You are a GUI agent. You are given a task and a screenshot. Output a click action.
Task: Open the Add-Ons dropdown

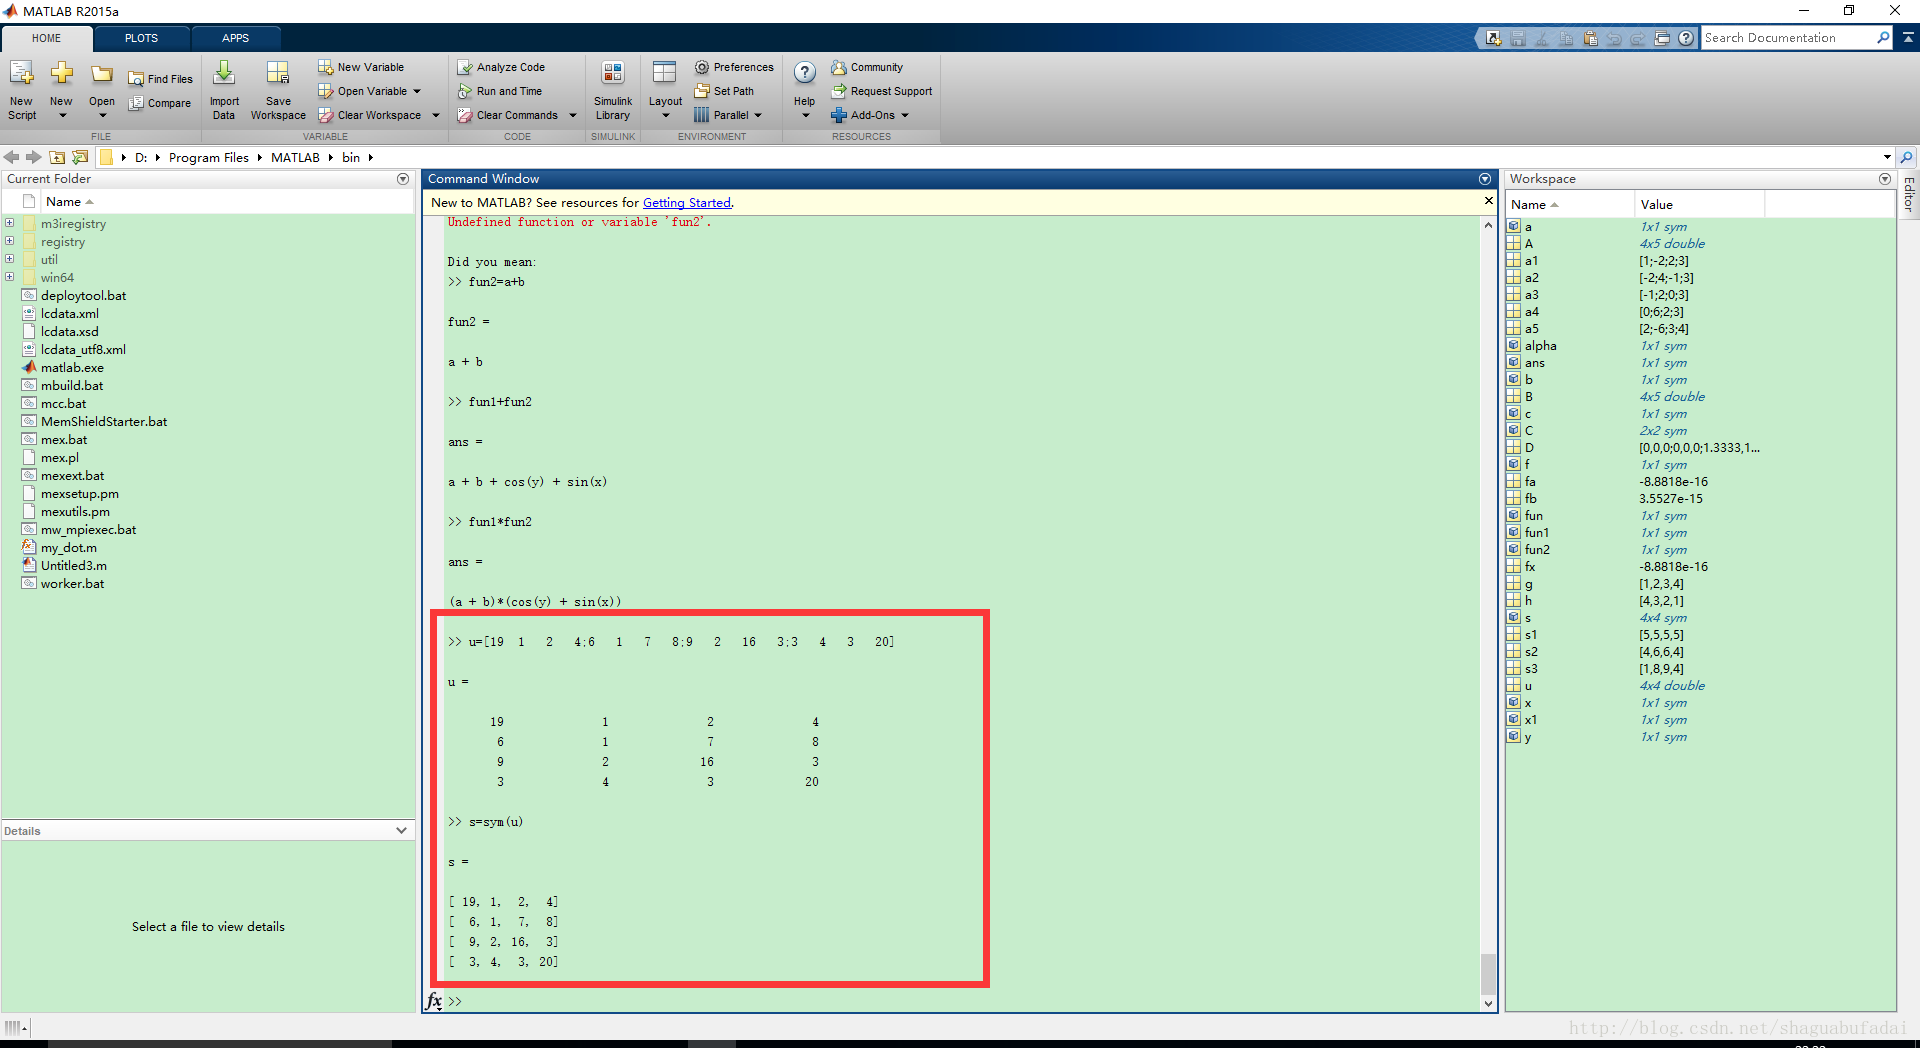point(905,115)
